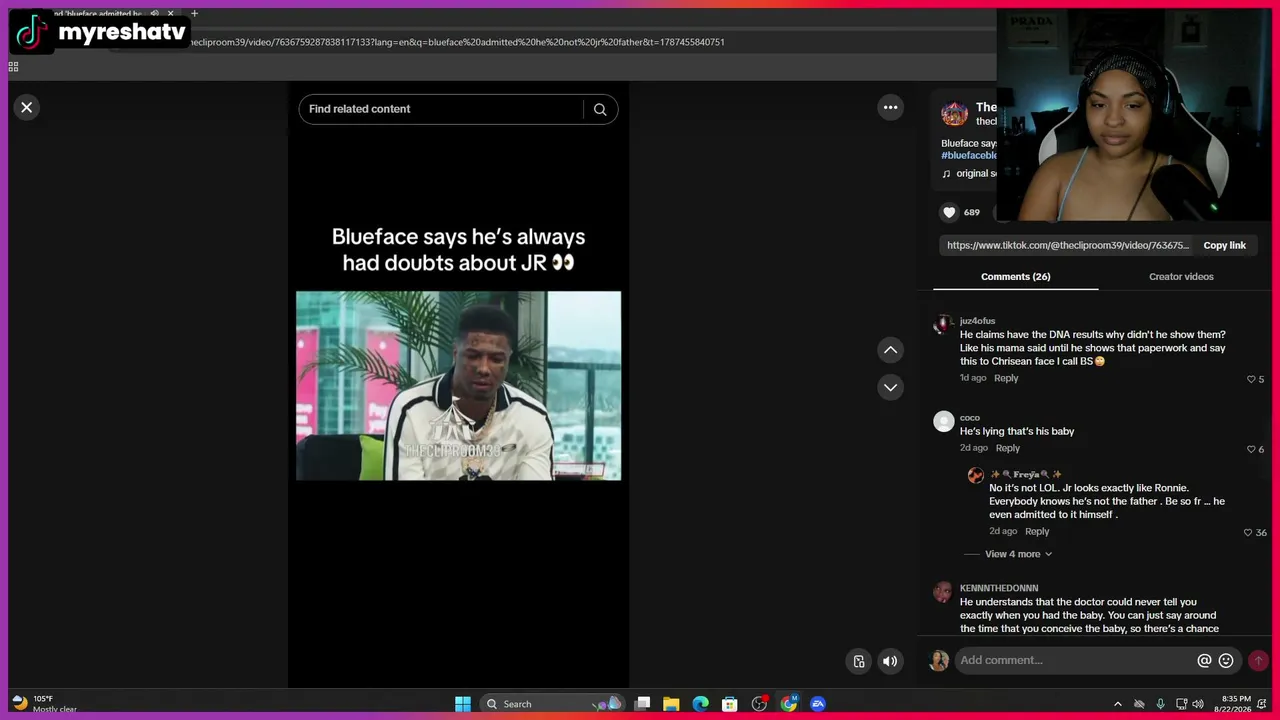Go to the next video with down arrow
Screen dimensions: 1280x720
click(890, 387)
